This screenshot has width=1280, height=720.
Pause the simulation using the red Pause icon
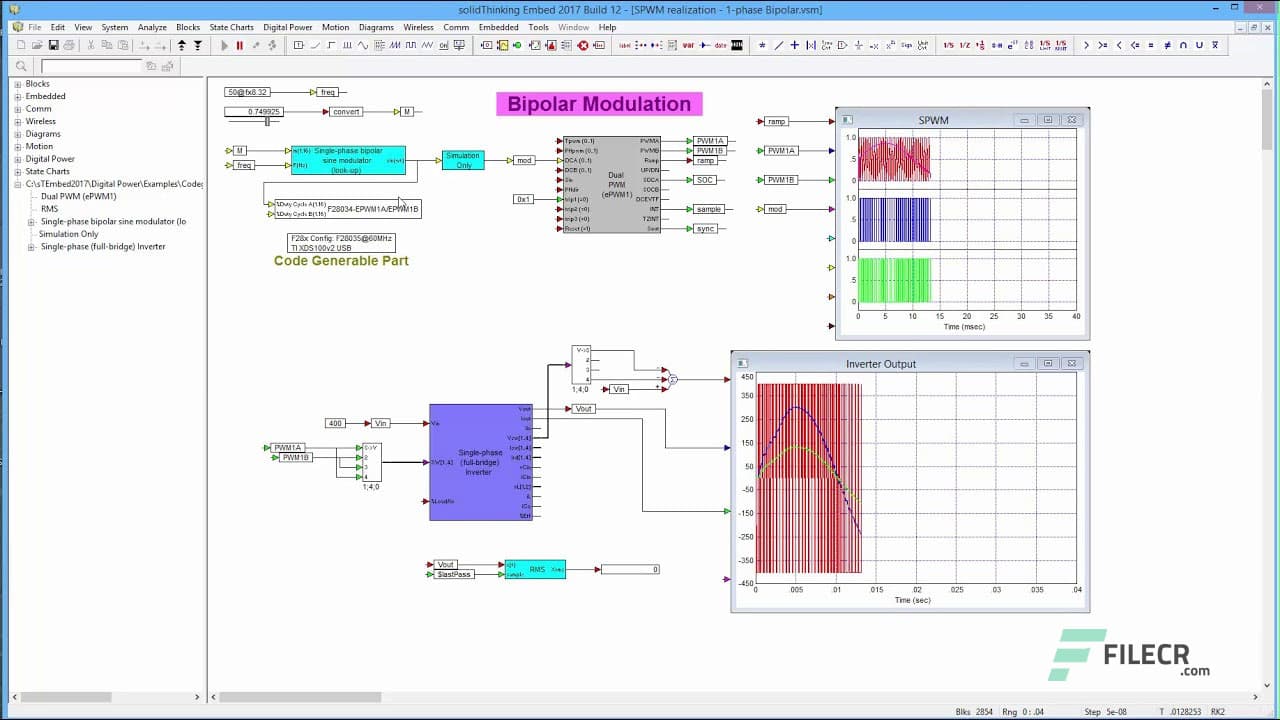coord(240,45)
